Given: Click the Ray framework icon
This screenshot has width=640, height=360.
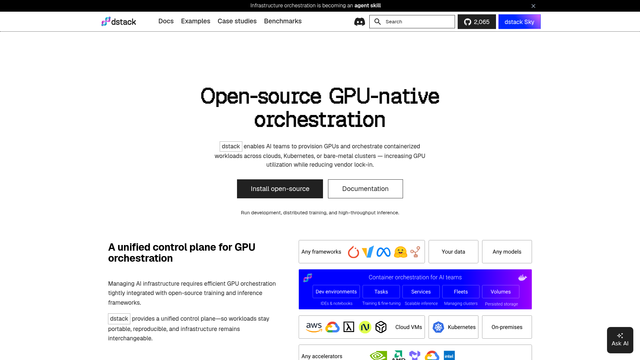Looking at the screenshot, I should (416, 252).
